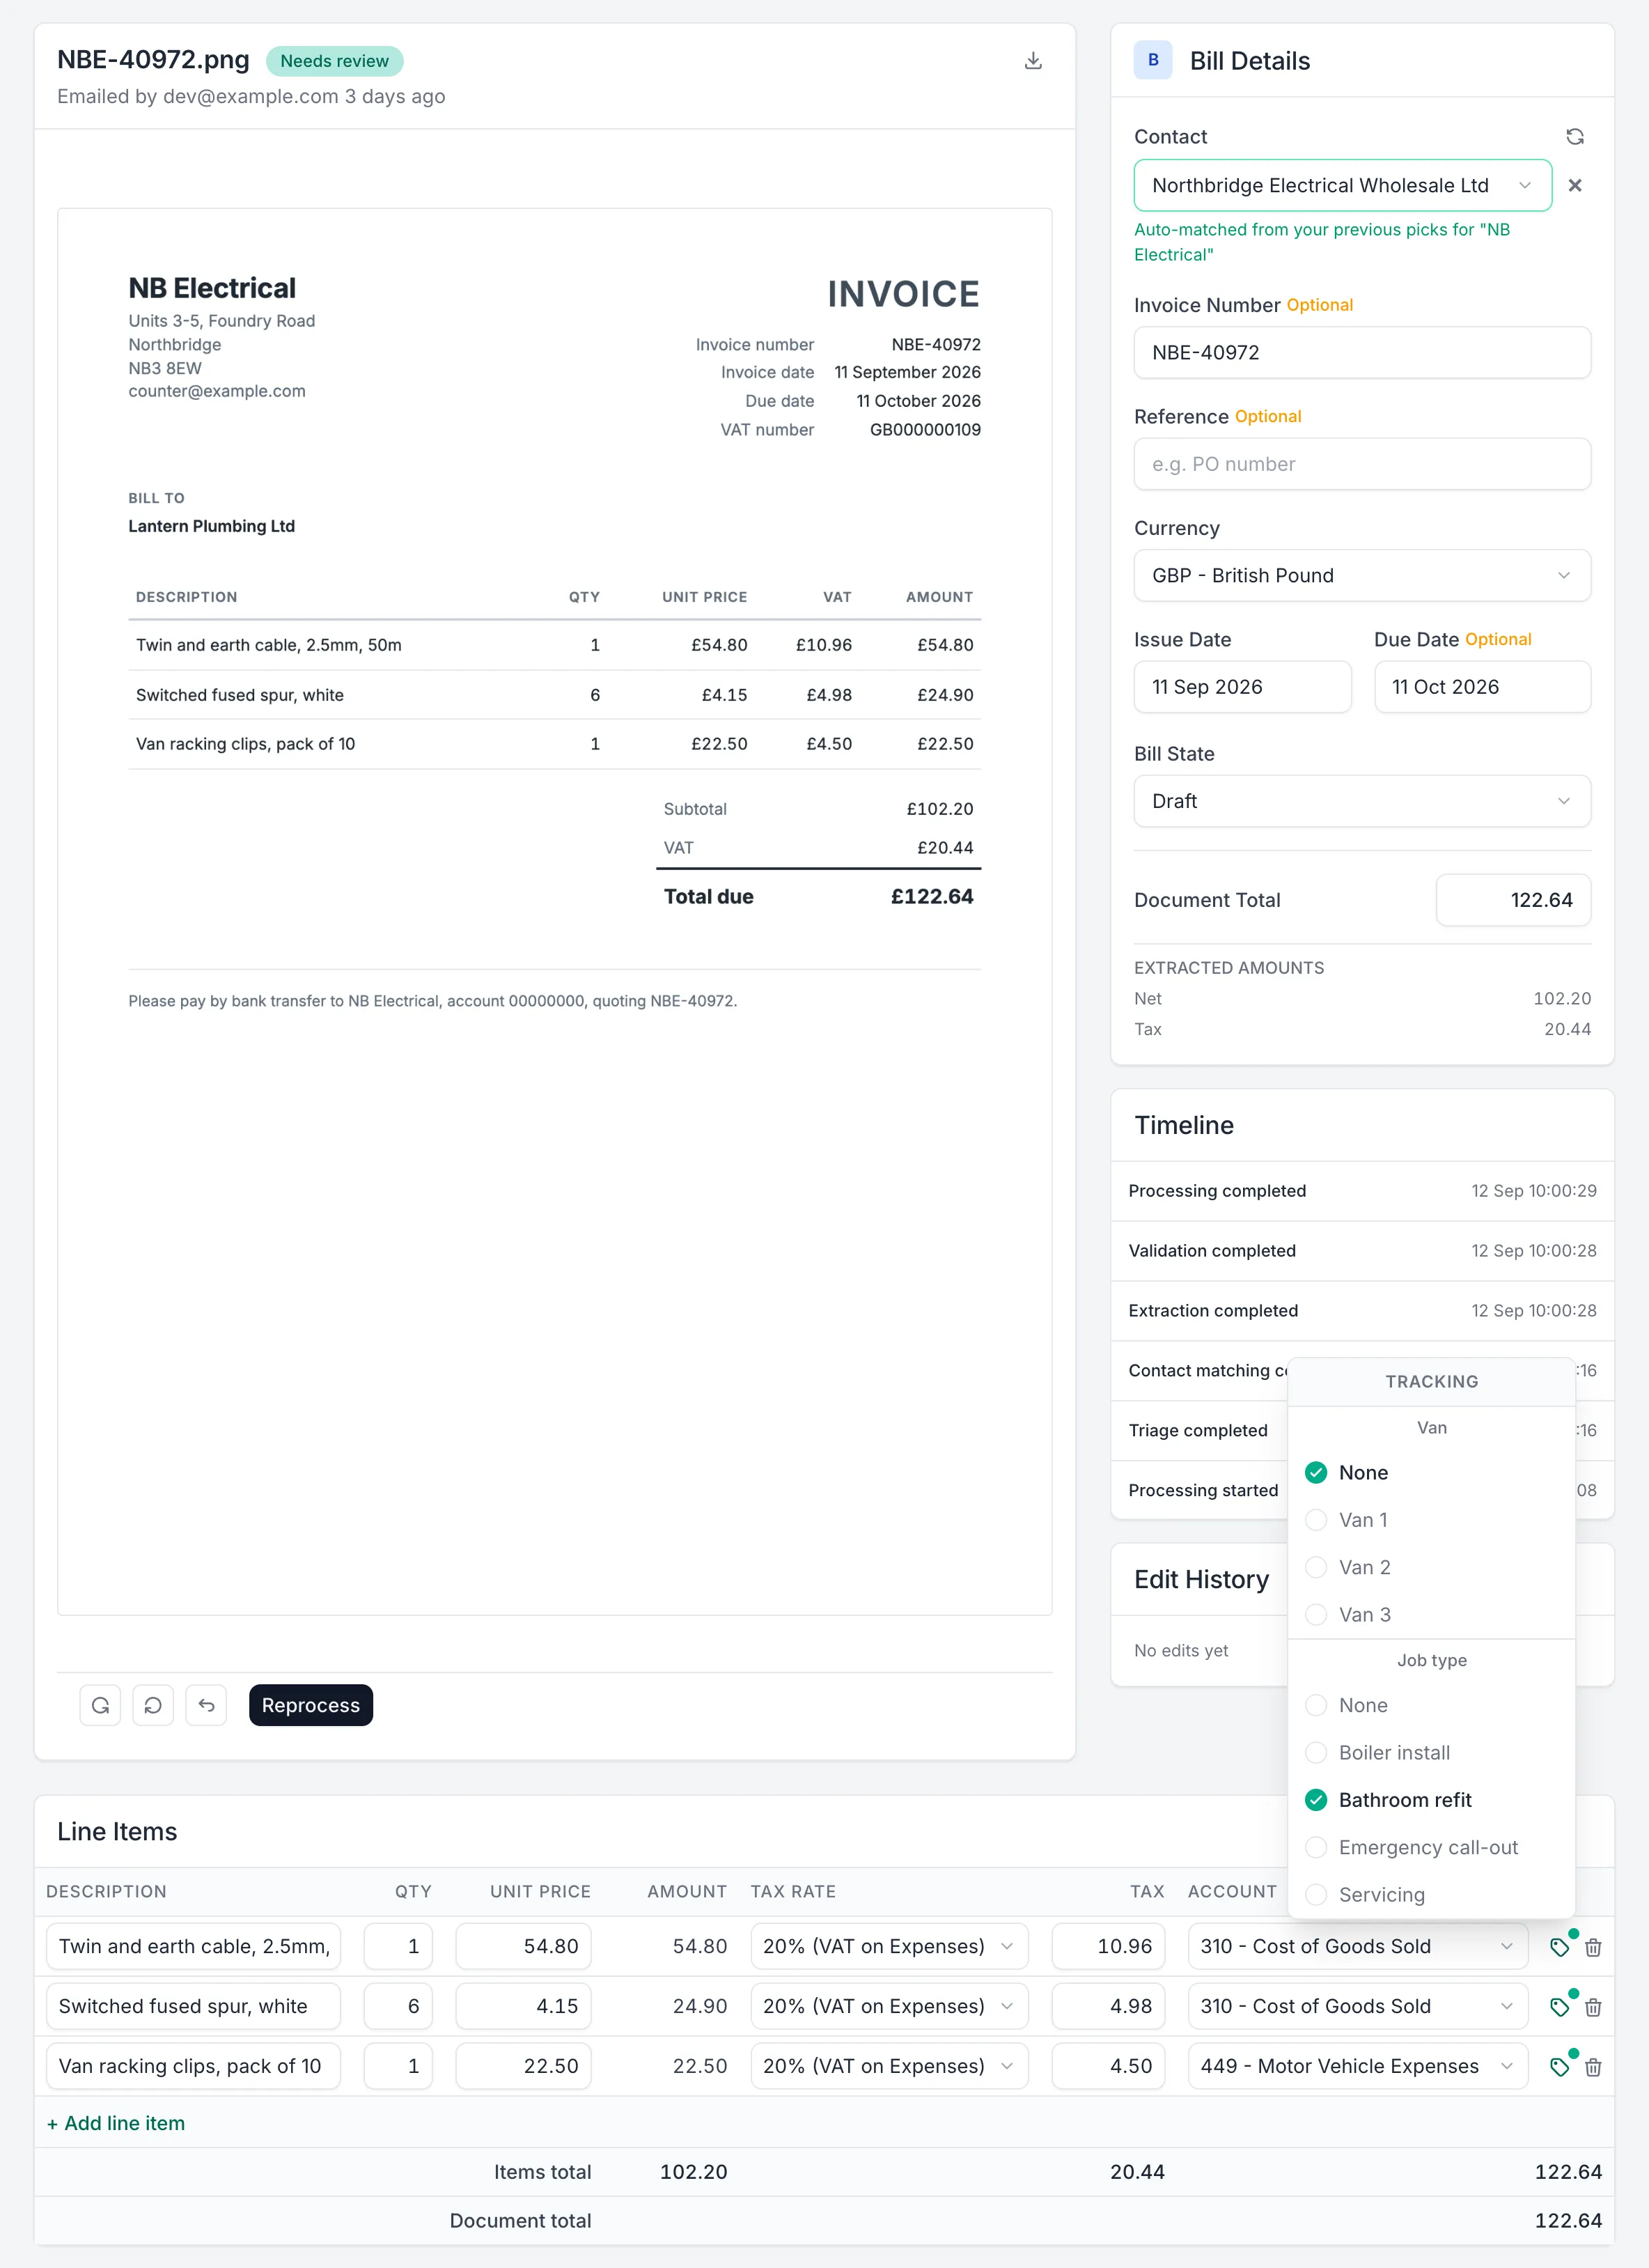The image size is (1649, 2268).
Task: Click the Reference PO number field
Action: coord(1362,464)
